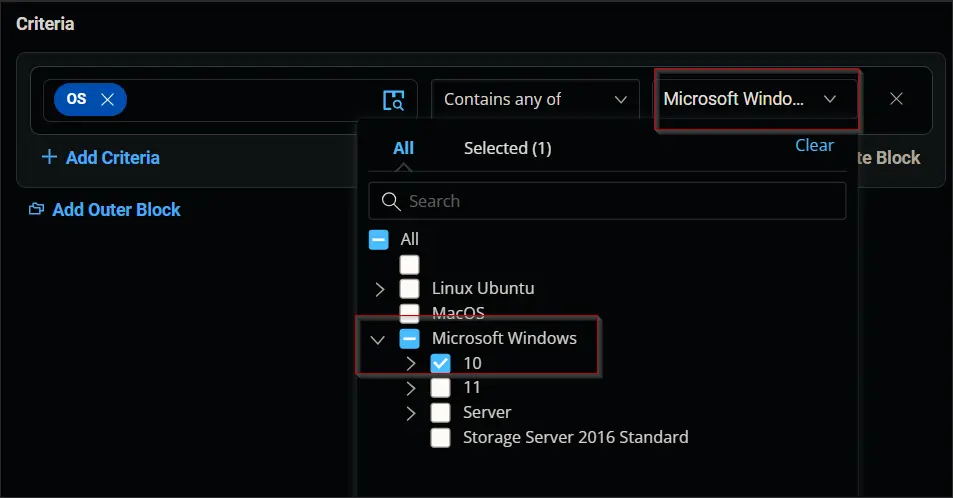Screen dimensions: 953x498
Task: Focus the Search input field
Action: coord(607,201)
